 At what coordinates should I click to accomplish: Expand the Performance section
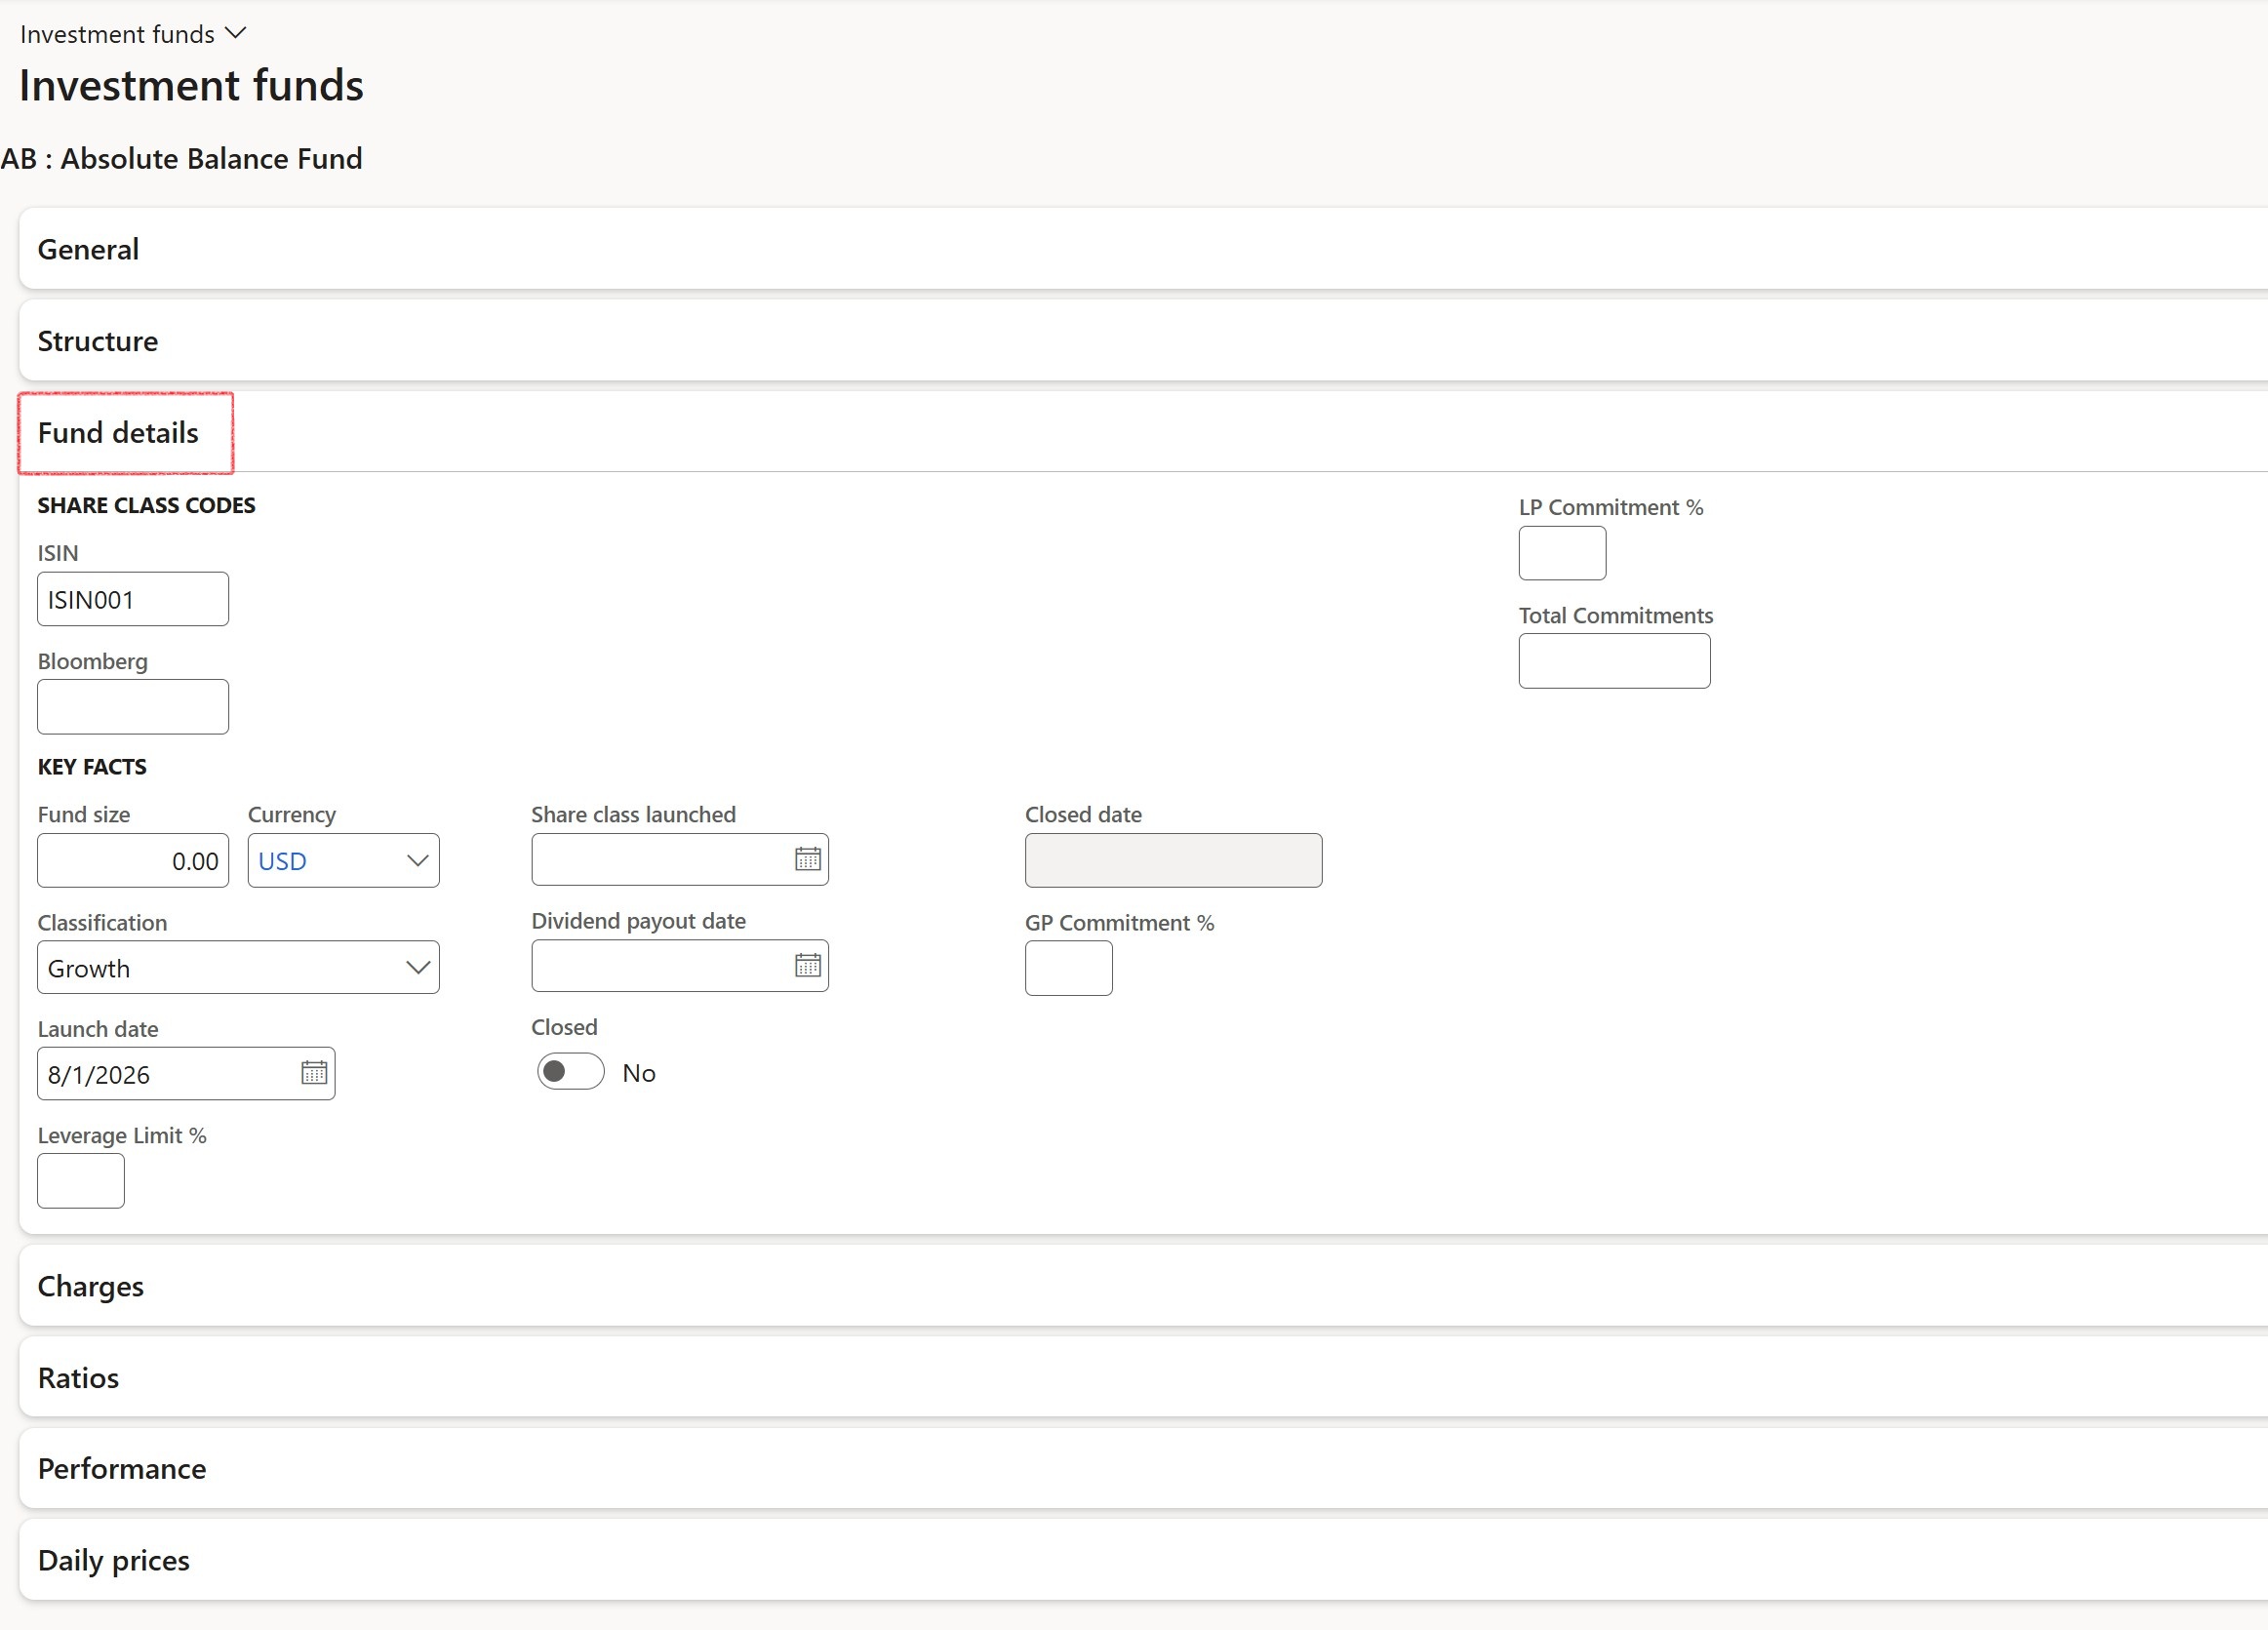point(1143,1468)
